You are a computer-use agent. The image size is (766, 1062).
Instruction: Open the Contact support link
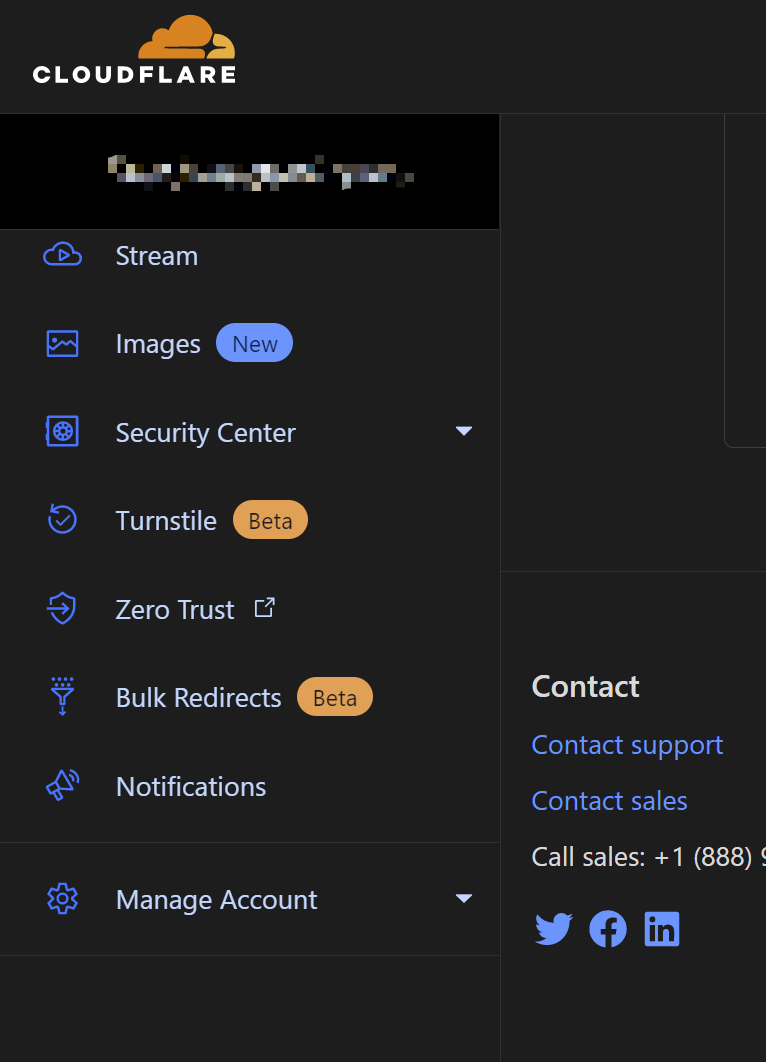tap(627, 745)
